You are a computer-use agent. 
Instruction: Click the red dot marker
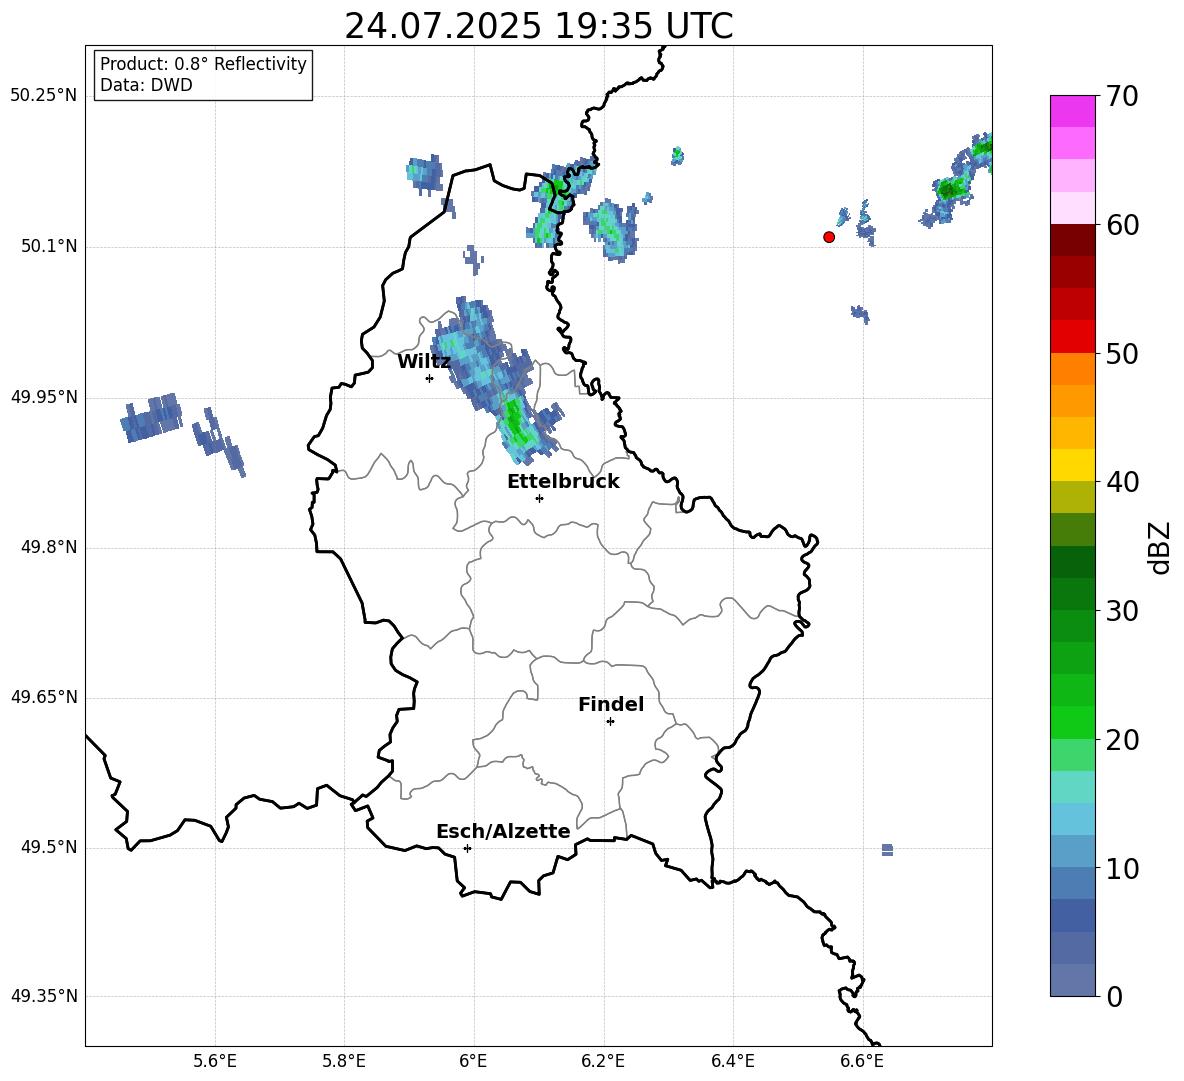click(x=829, y=237)
